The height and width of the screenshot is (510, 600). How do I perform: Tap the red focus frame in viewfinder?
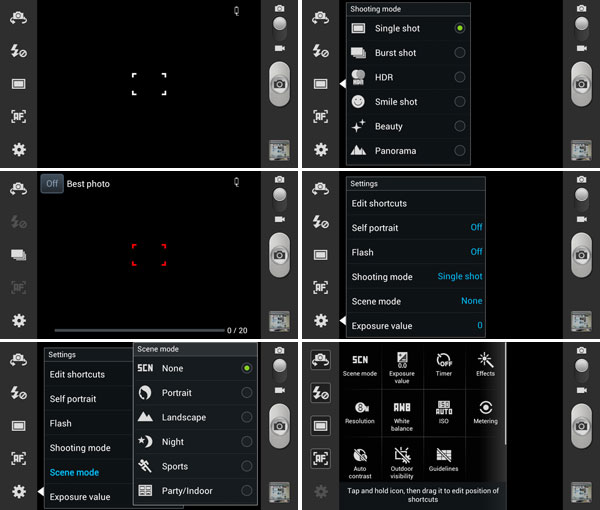click(x=149, y=255)
